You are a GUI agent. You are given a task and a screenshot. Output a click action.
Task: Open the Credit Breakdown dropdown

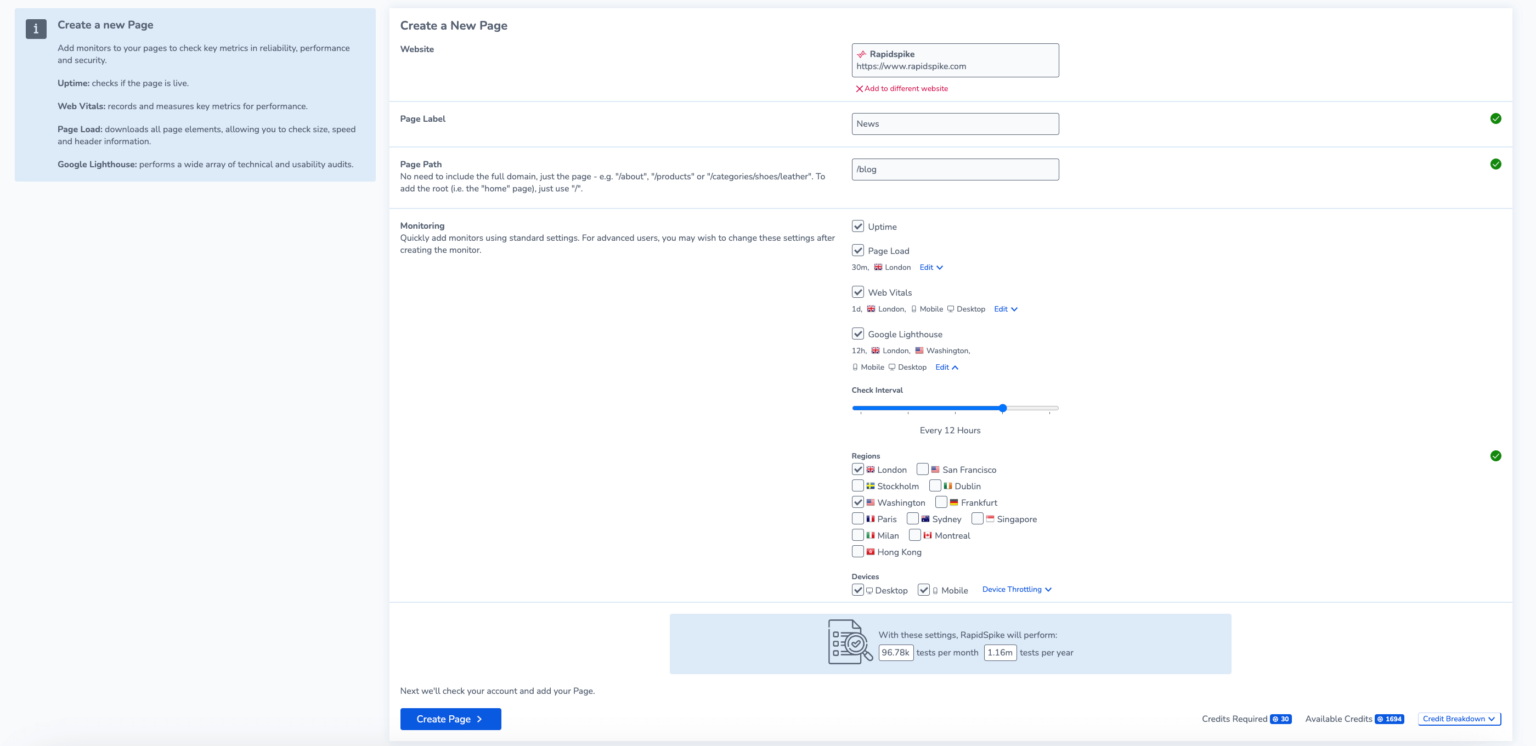coord(1459,719)
